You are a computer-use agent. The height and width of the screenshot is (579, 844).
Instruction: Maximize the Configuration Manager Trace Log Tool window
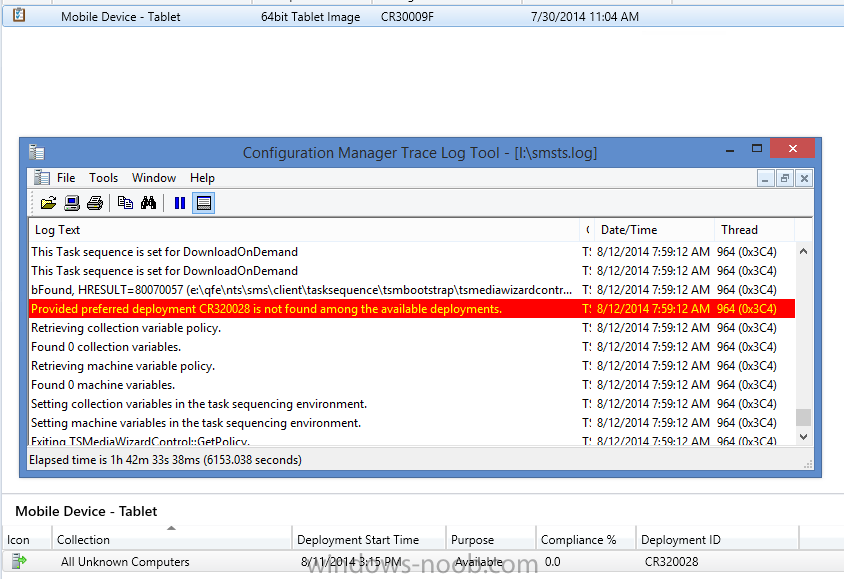757,149
